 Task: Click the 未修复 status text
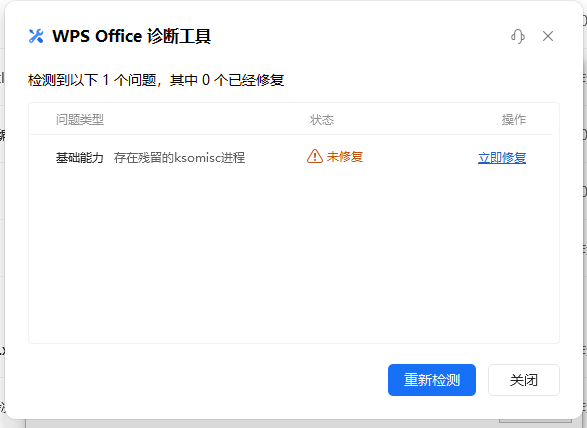coord(344,157)
